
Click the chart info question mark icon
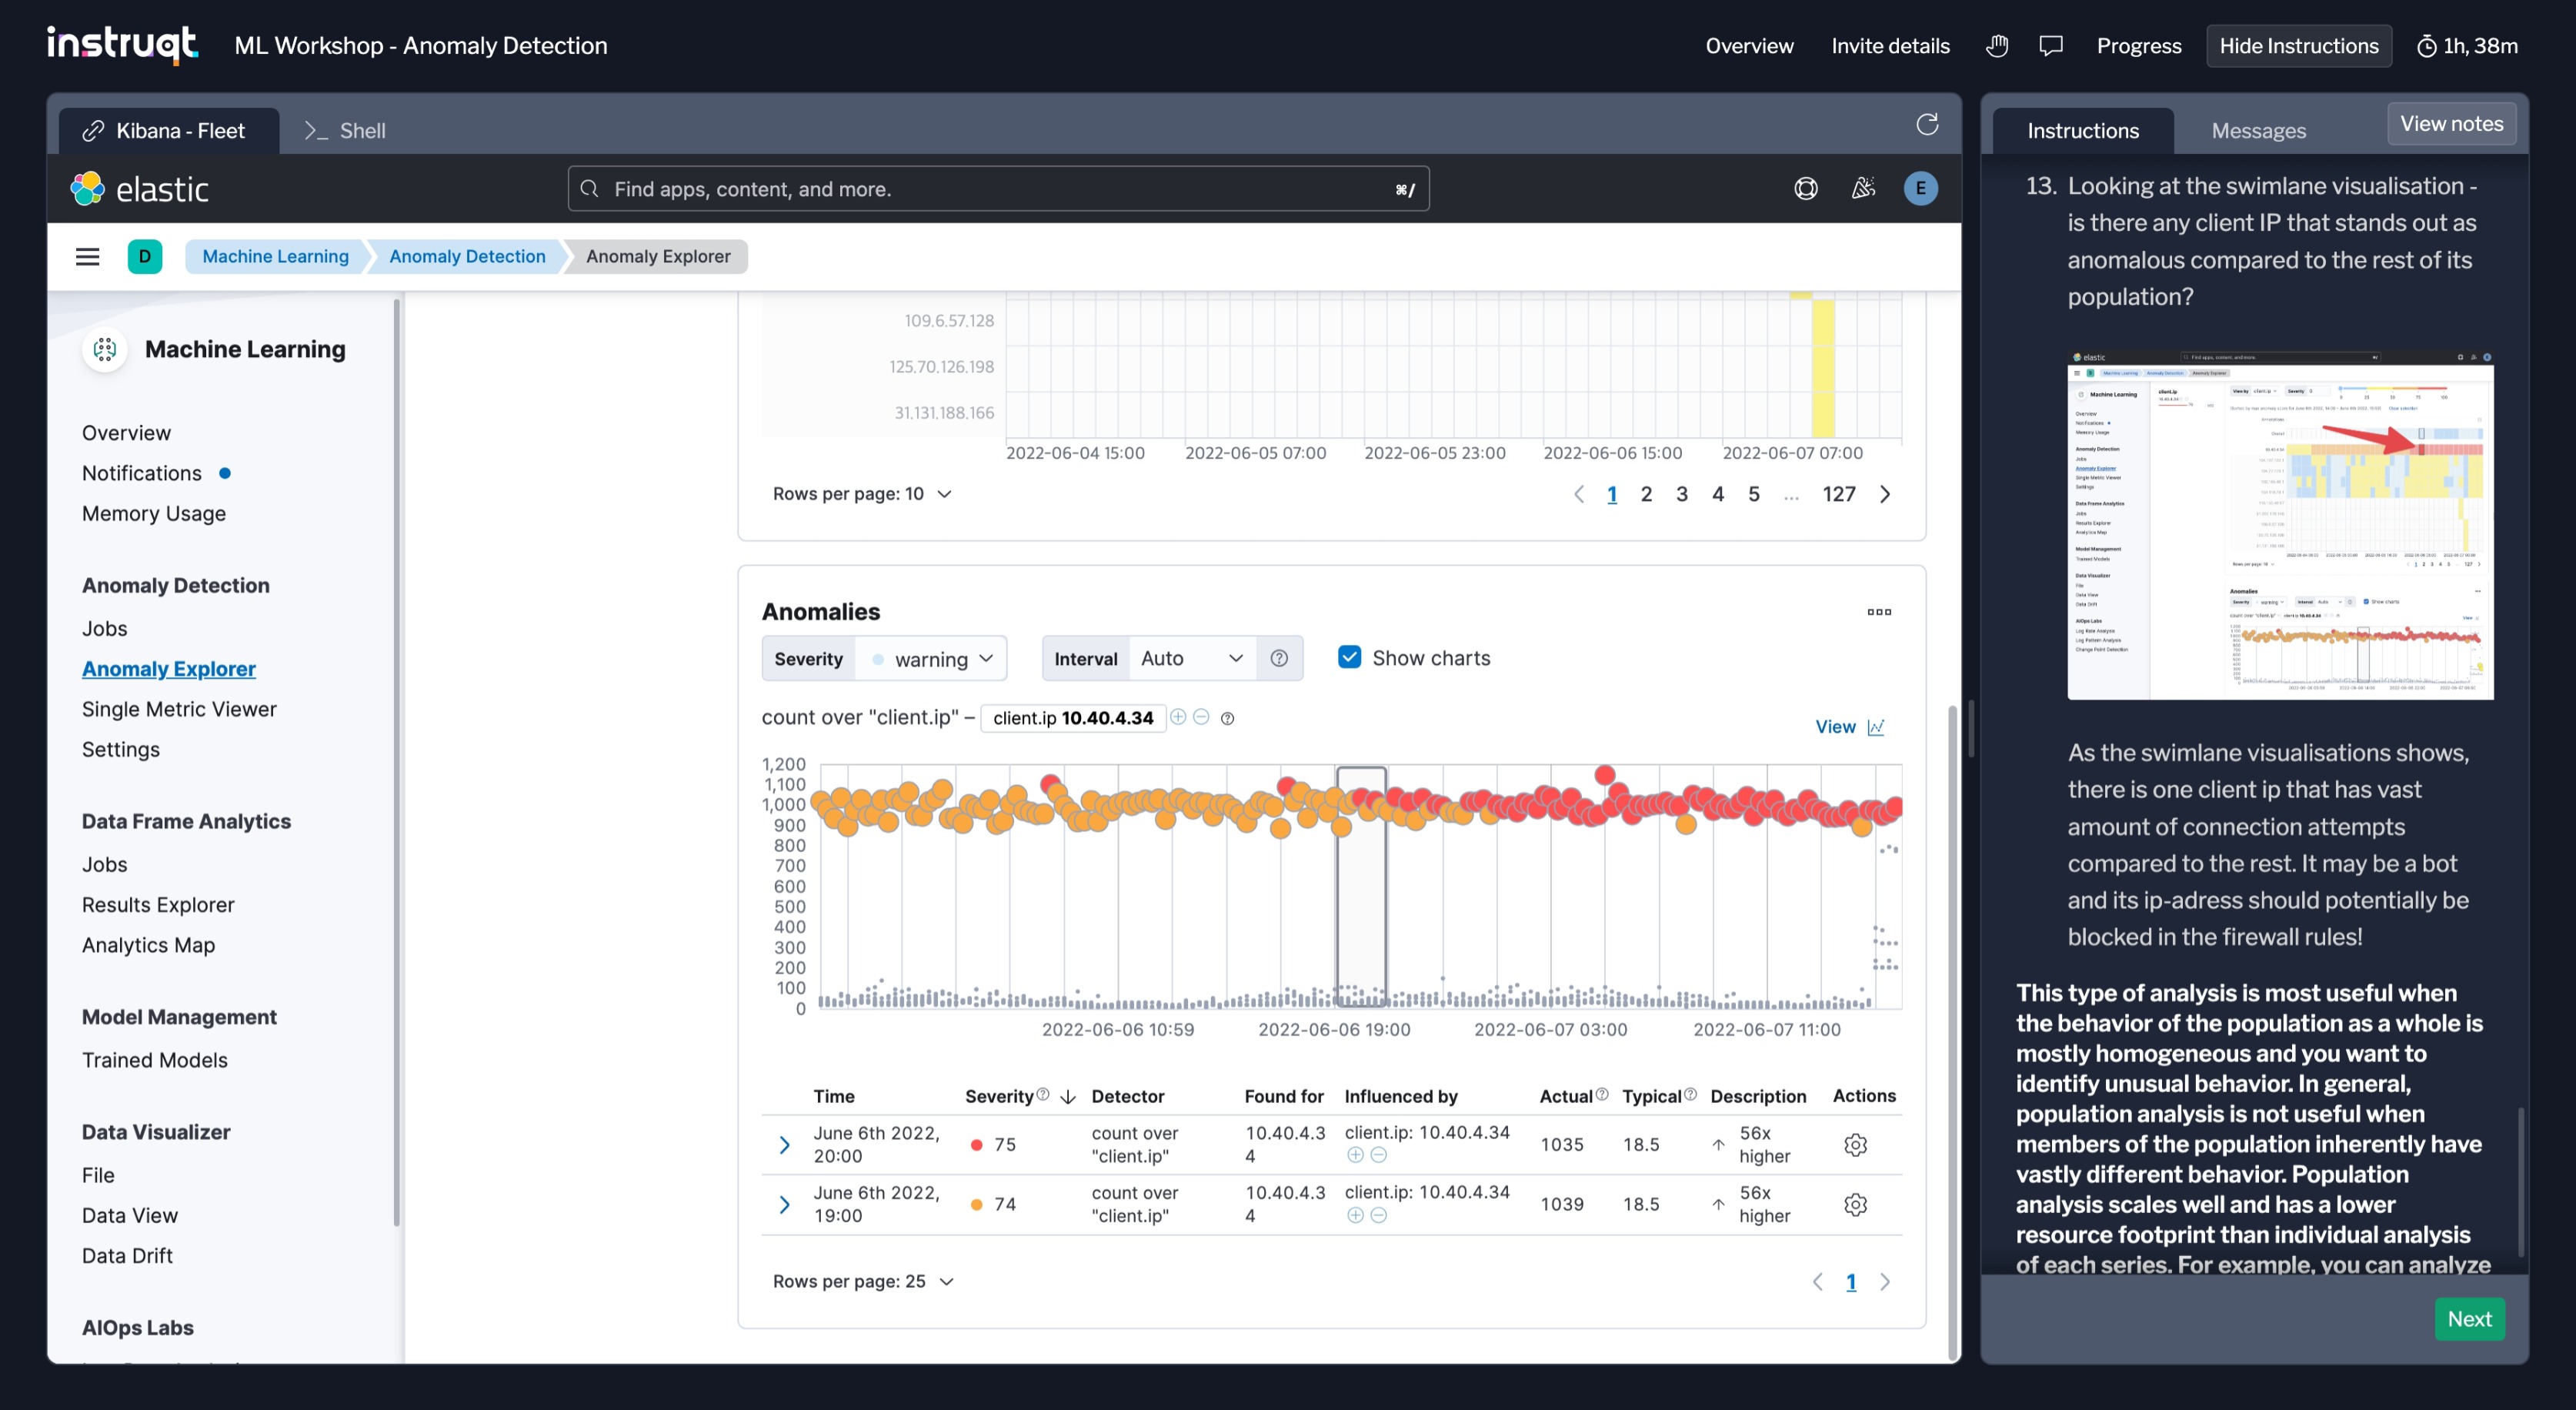tap(1228, 719)
